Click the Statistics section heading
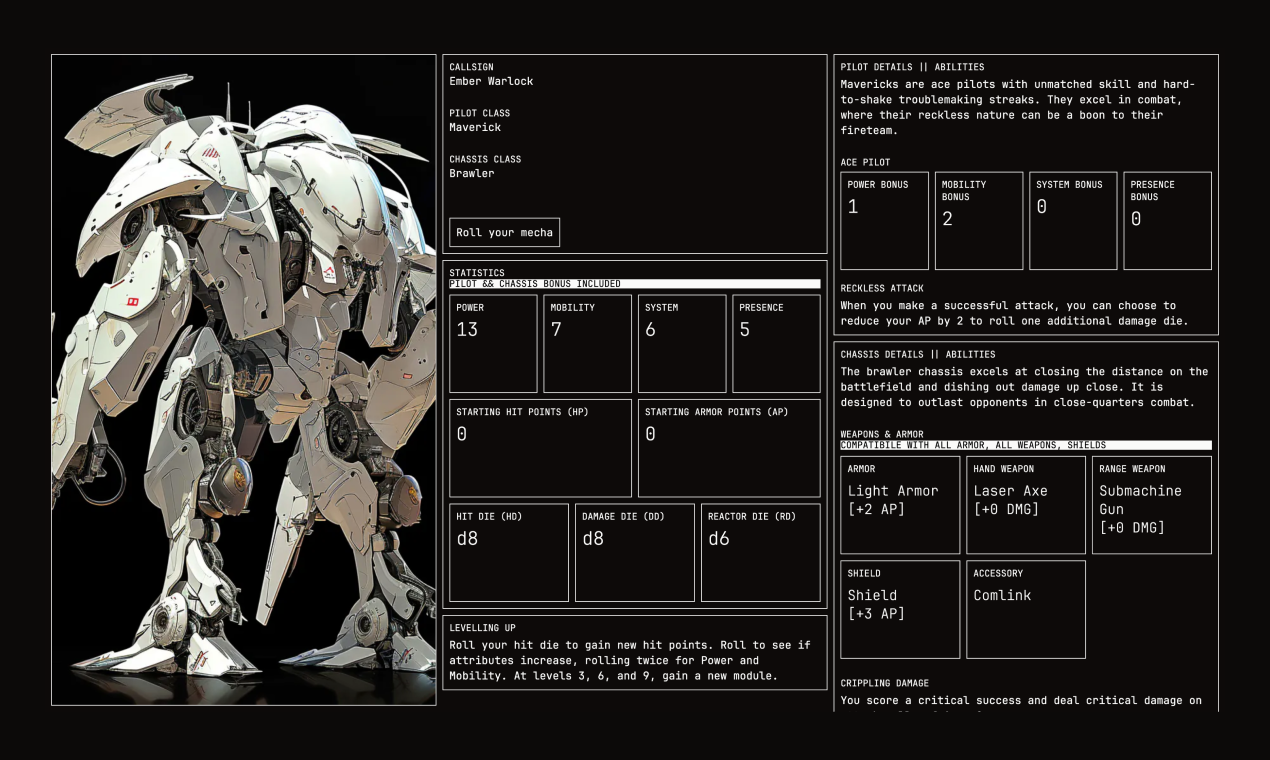This screenshot has height=760, width=1270. click(477, 273)
